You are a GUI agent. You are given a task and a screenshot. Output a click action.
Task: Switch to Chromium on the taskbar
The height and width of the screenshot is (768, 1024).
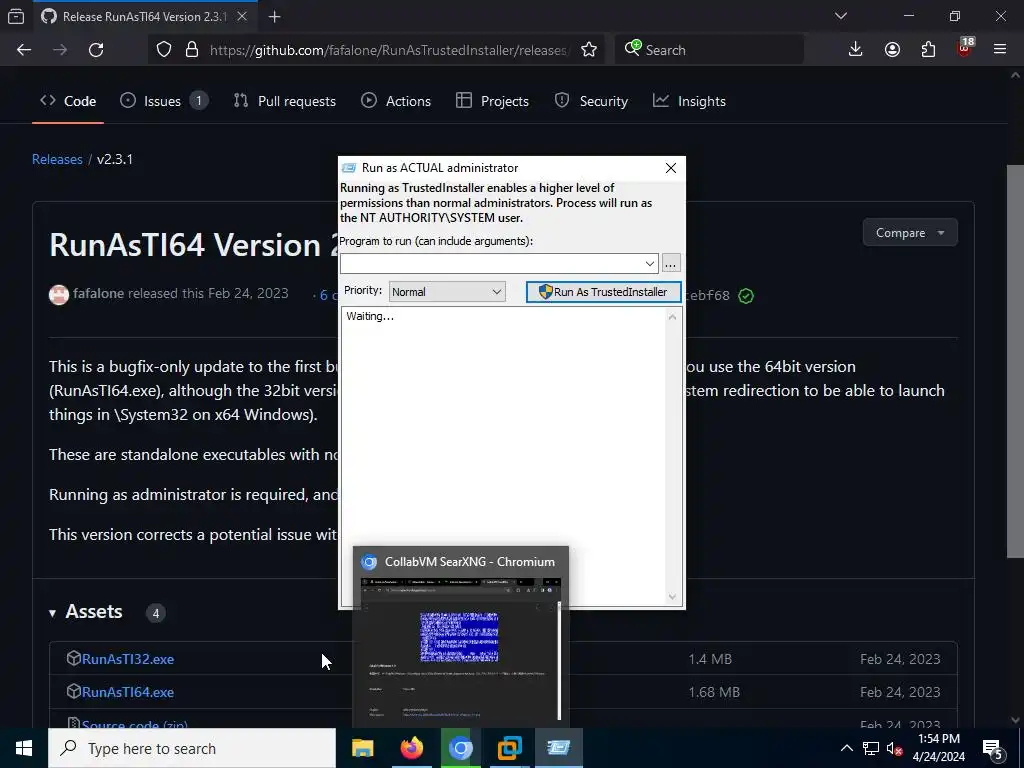click(x=460, y=748)
